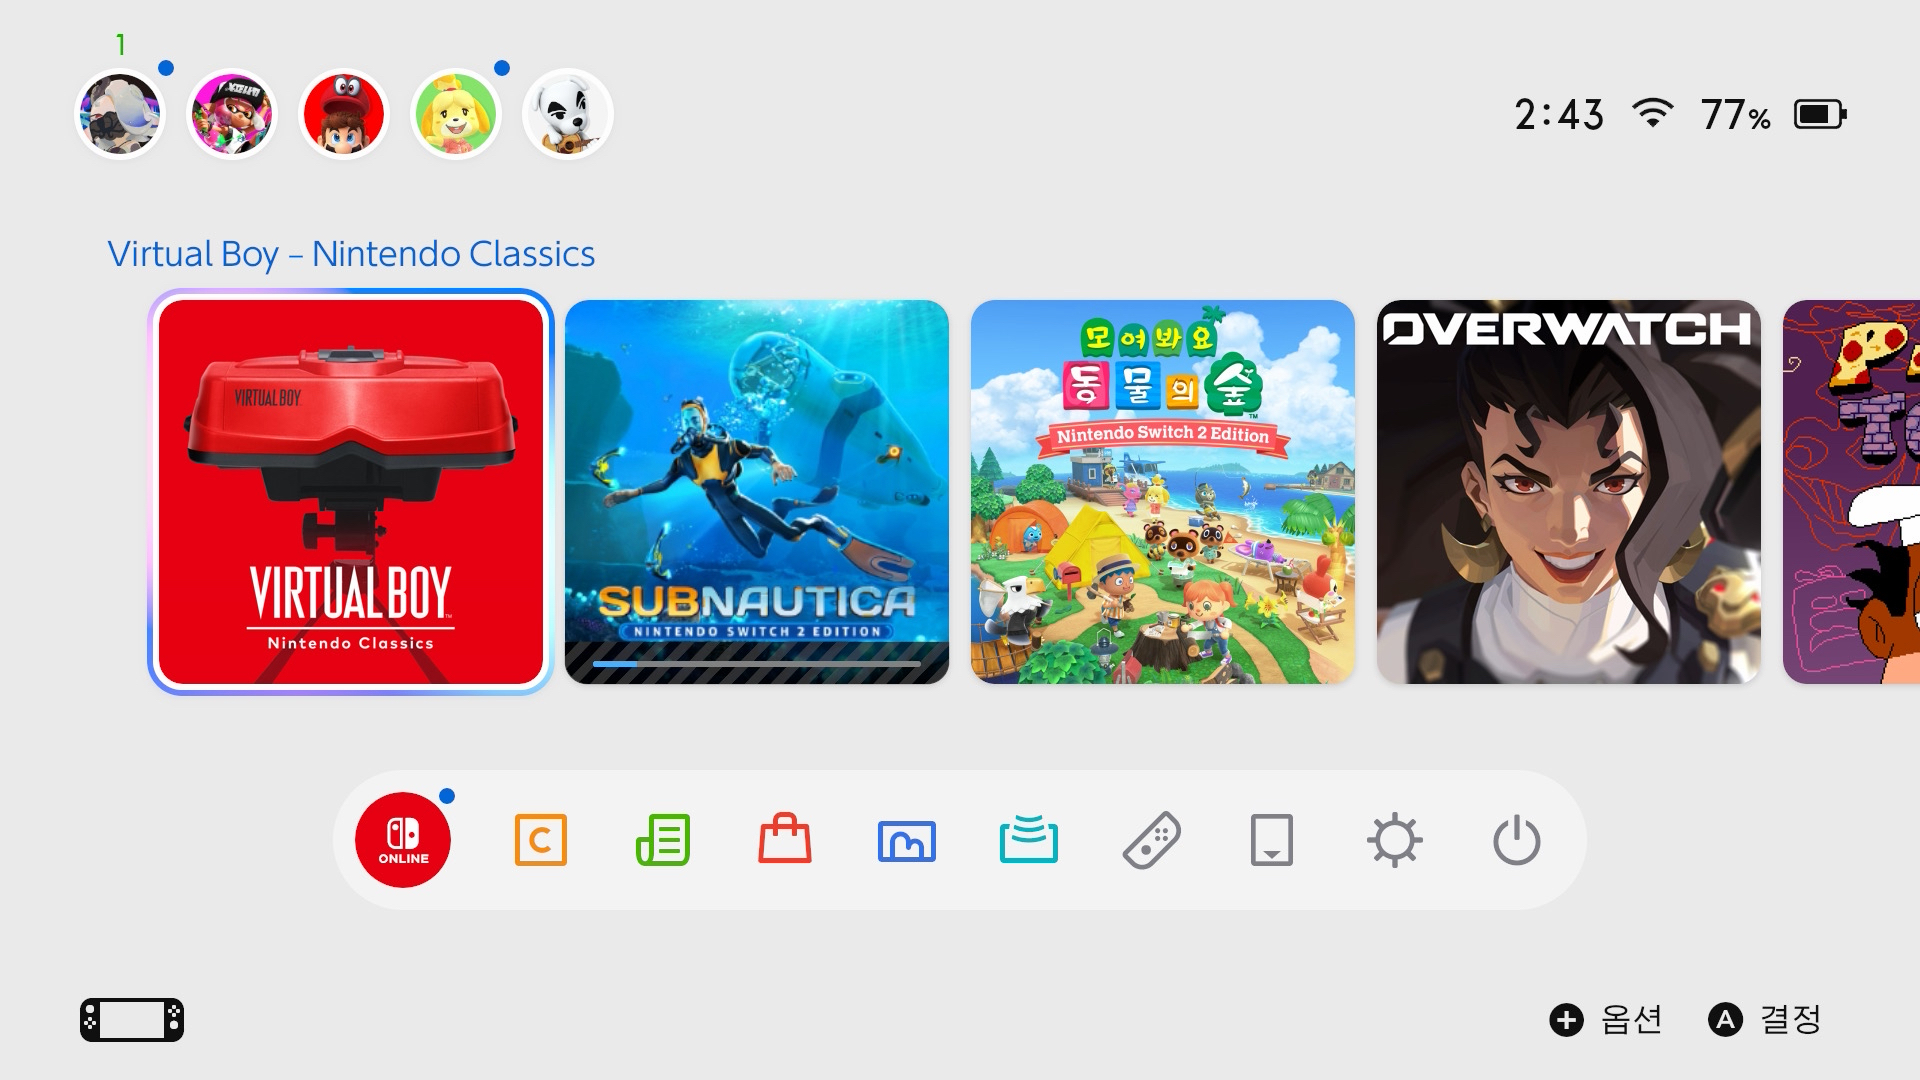Open the Album icon
The width and height of the screenshot is (1920, 1080).
click(907, 841)
